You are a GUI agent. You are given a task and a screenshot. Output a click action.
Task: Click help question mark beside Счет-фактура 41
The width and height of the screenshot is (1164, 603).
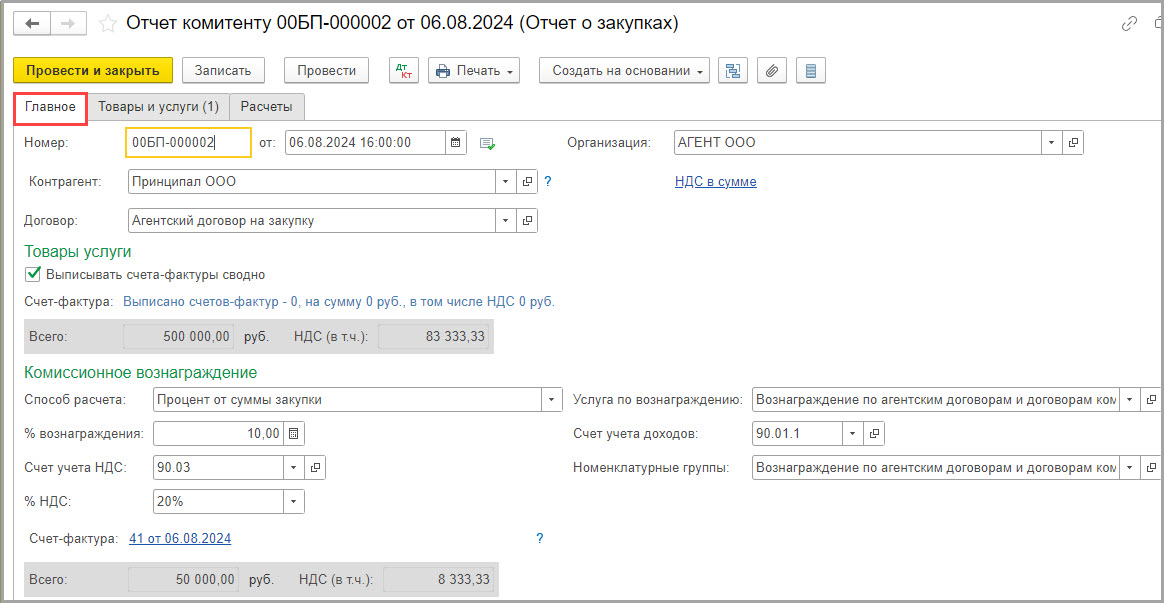(540, 538)
